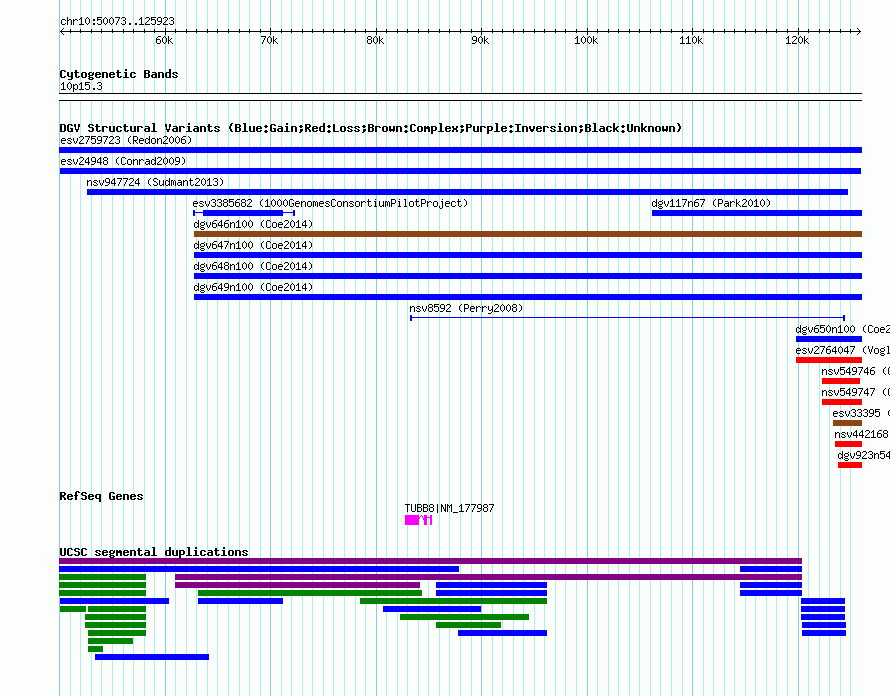Select the red dgv923n54 loss bar
The height and width of the screenshot is (696, 890).
tap(850, 465)
